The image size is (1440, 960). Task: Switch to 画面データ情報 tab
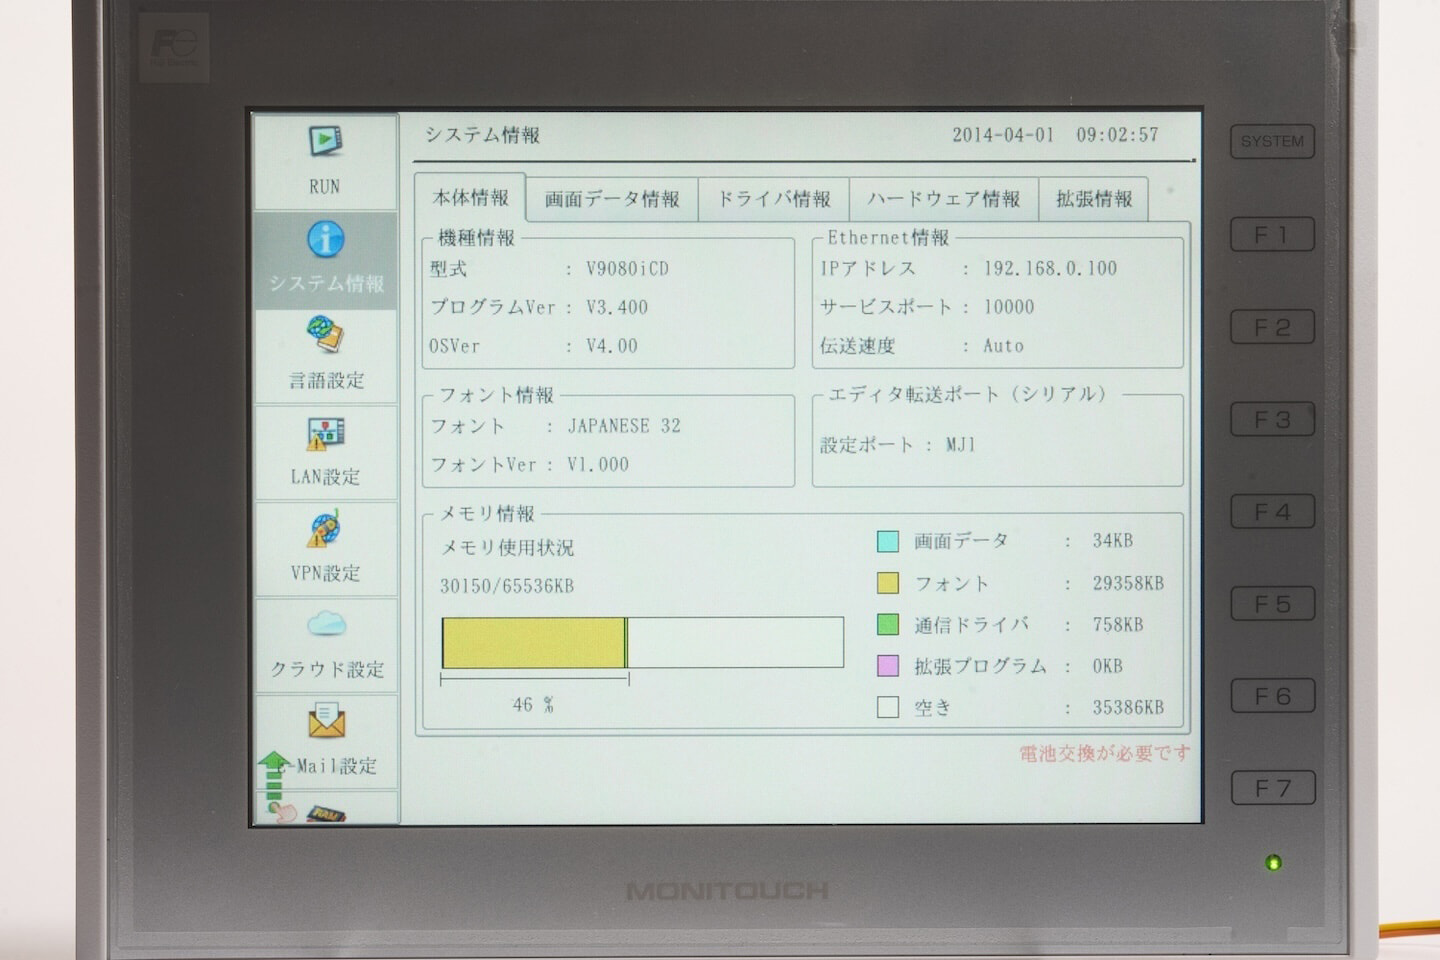[x=612, y=199]
